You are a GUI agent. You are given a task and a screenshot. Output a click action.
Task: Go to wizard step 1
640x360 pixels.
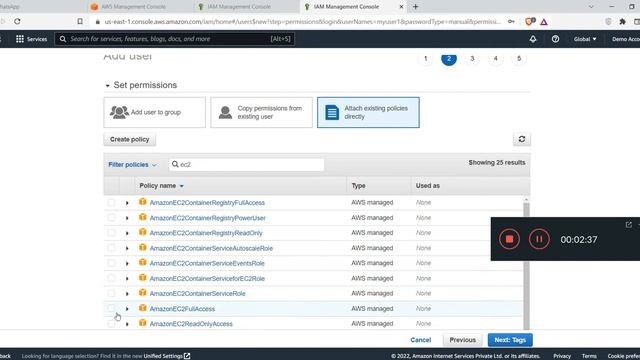(x=425, y=58)
